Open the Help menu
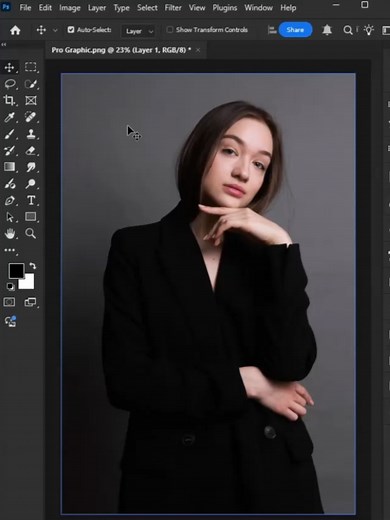Image resolution: width=390 pixels, height=520 pixels. pyautogui.click(x=288, y=8)
